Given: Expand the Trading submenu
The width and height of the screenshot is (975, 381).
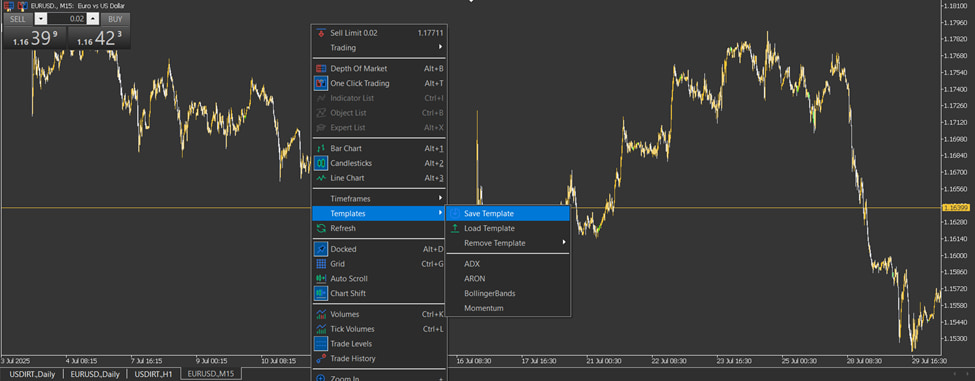Looking at the screenshot, I should point(379,48).
